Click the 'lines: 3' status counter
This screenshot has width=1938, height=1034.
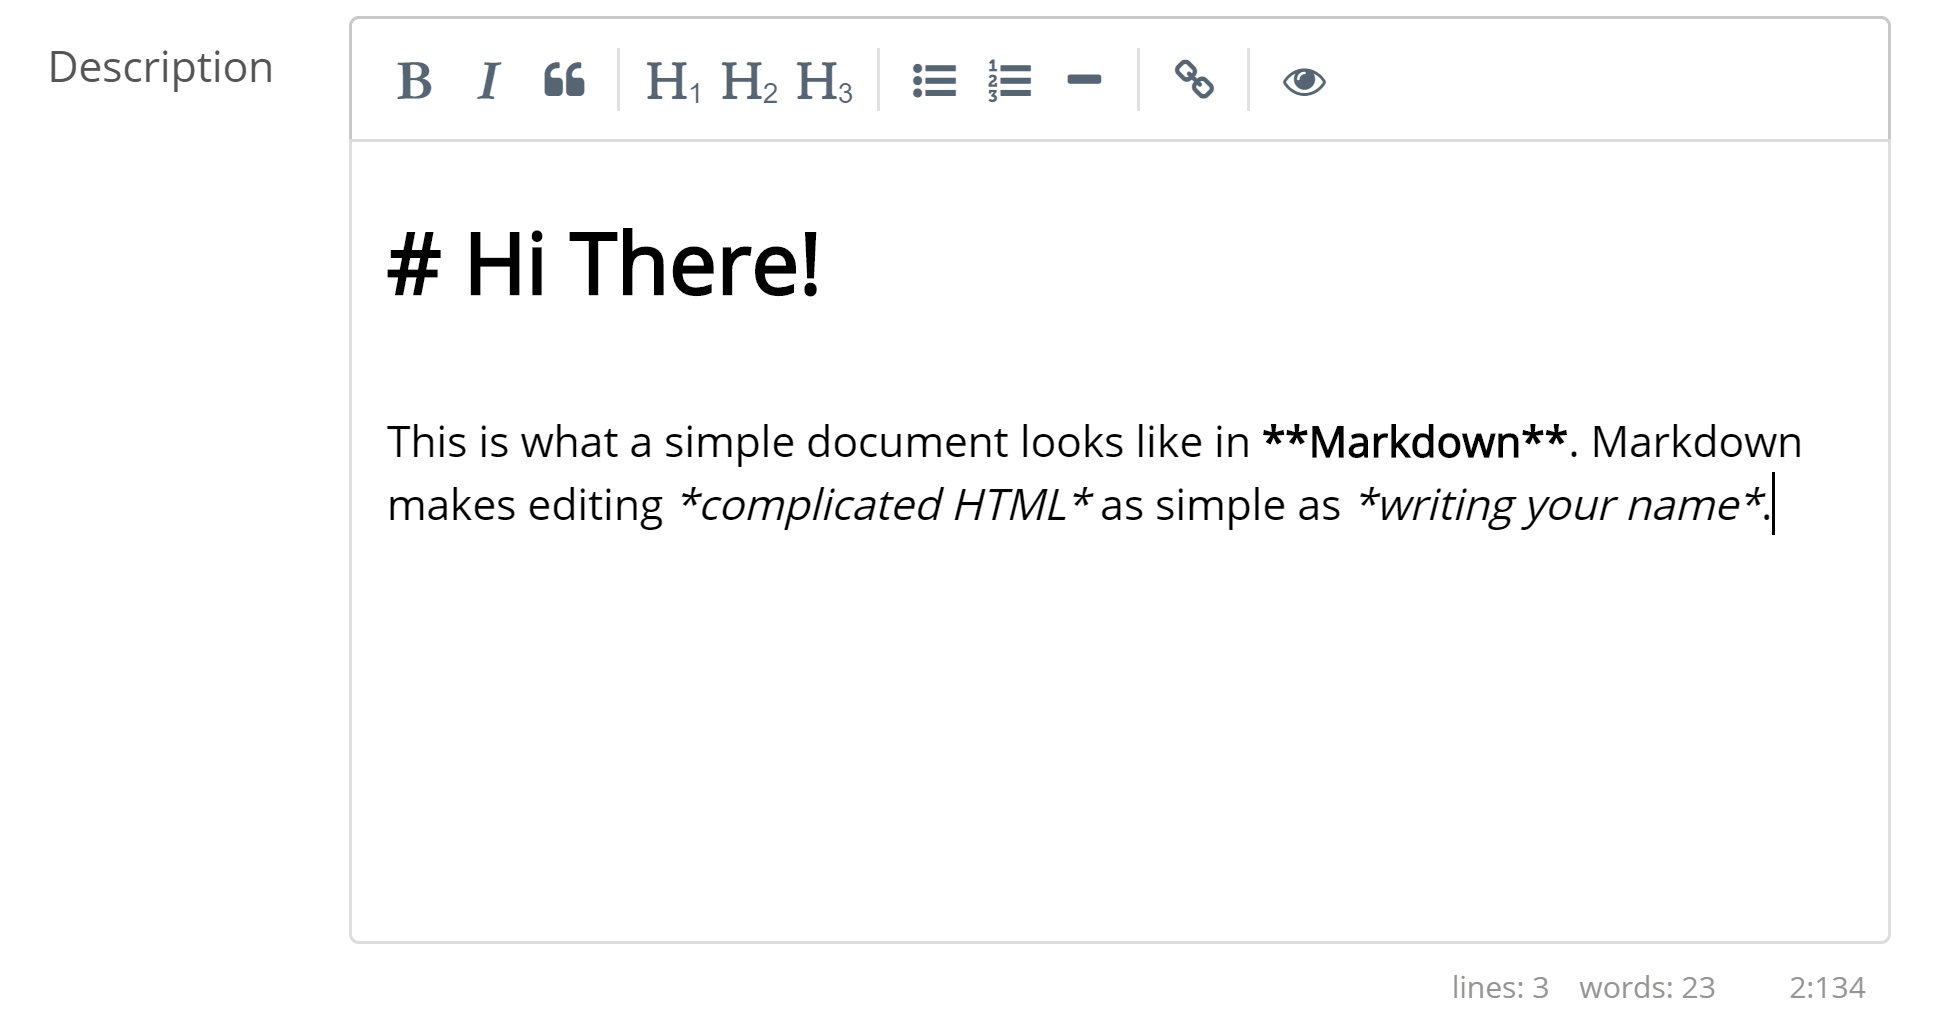click(x=1500, y=988)
